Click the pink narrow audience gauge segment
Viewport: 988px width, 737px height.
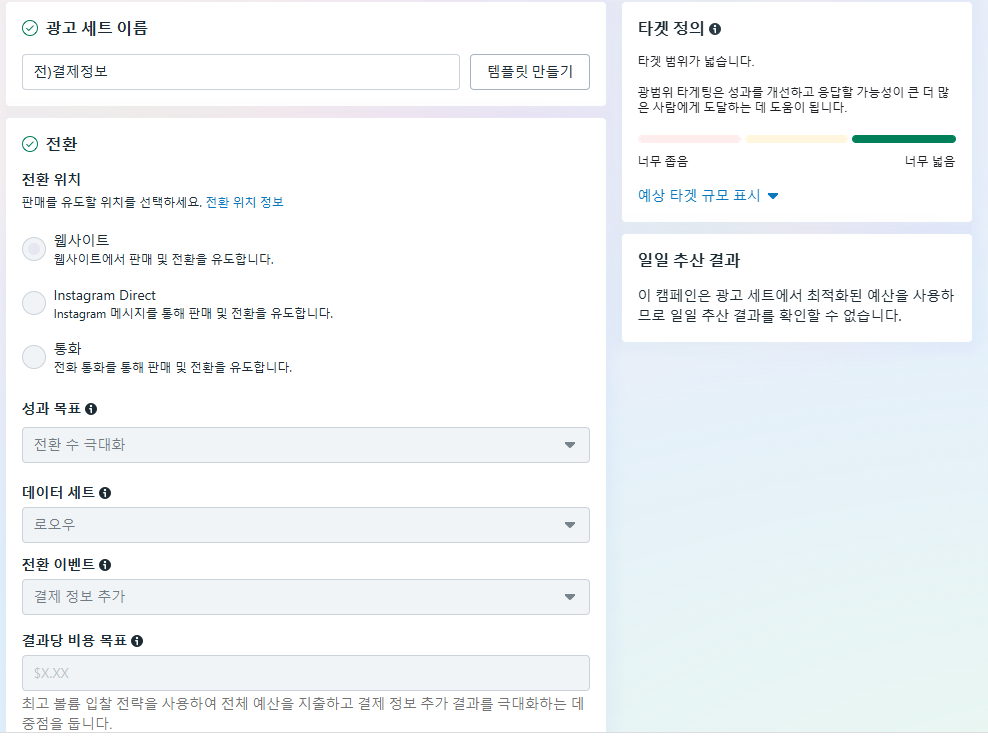click(x=689, y=139)
